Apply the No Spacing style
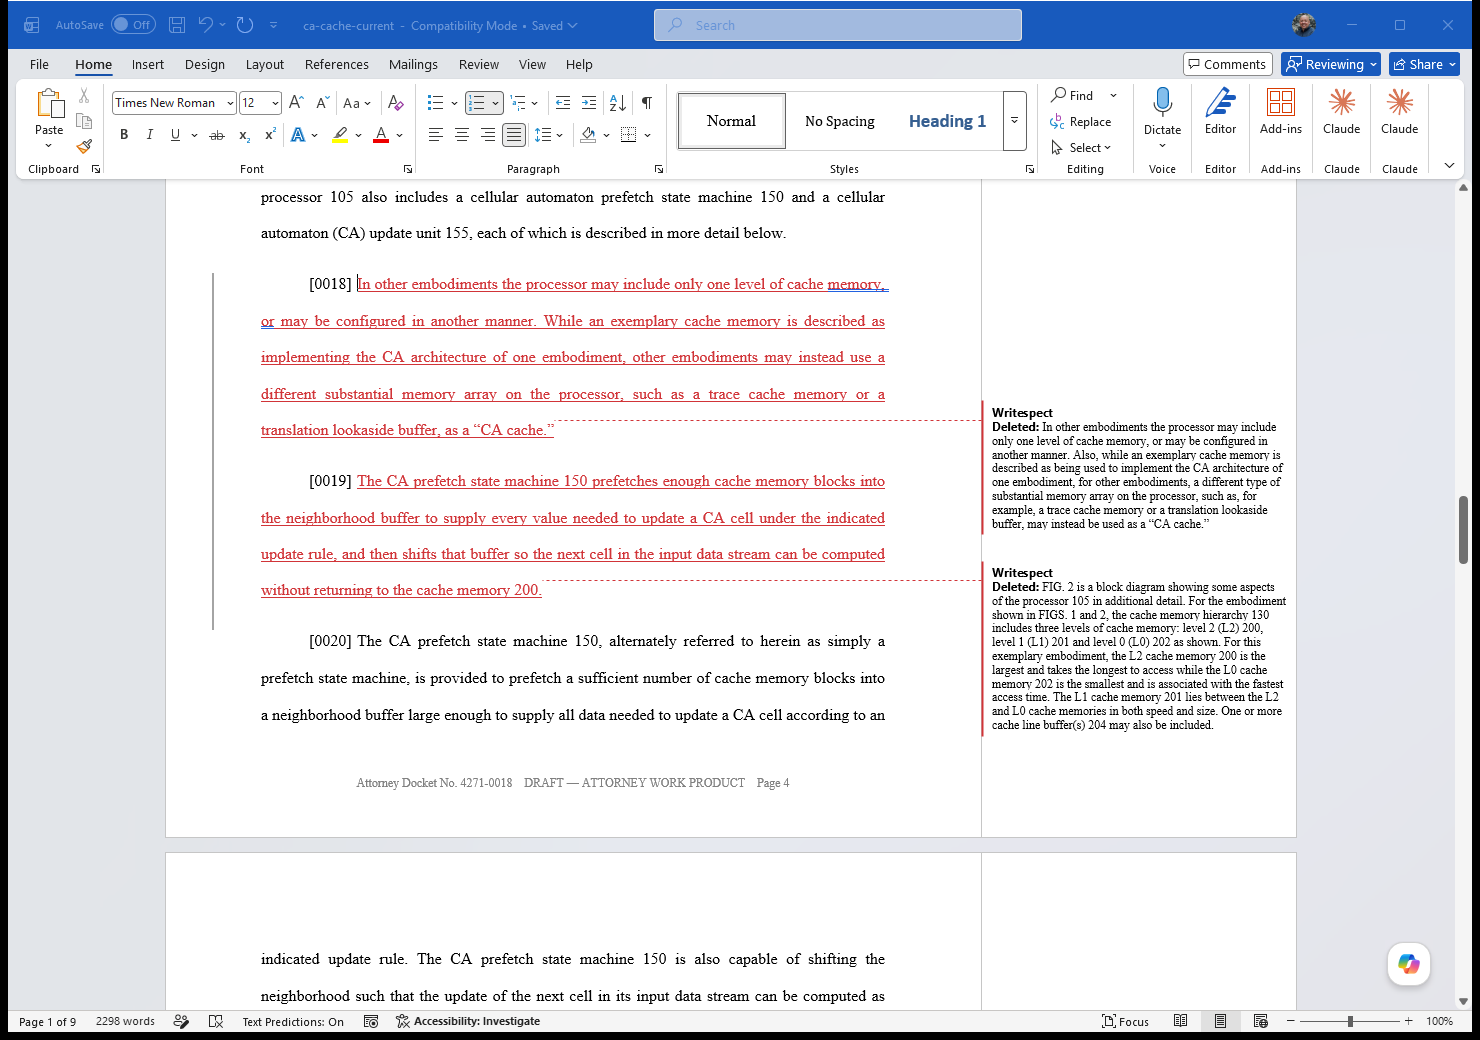This screenshot has width=1480, height=1040. [840, 121]
